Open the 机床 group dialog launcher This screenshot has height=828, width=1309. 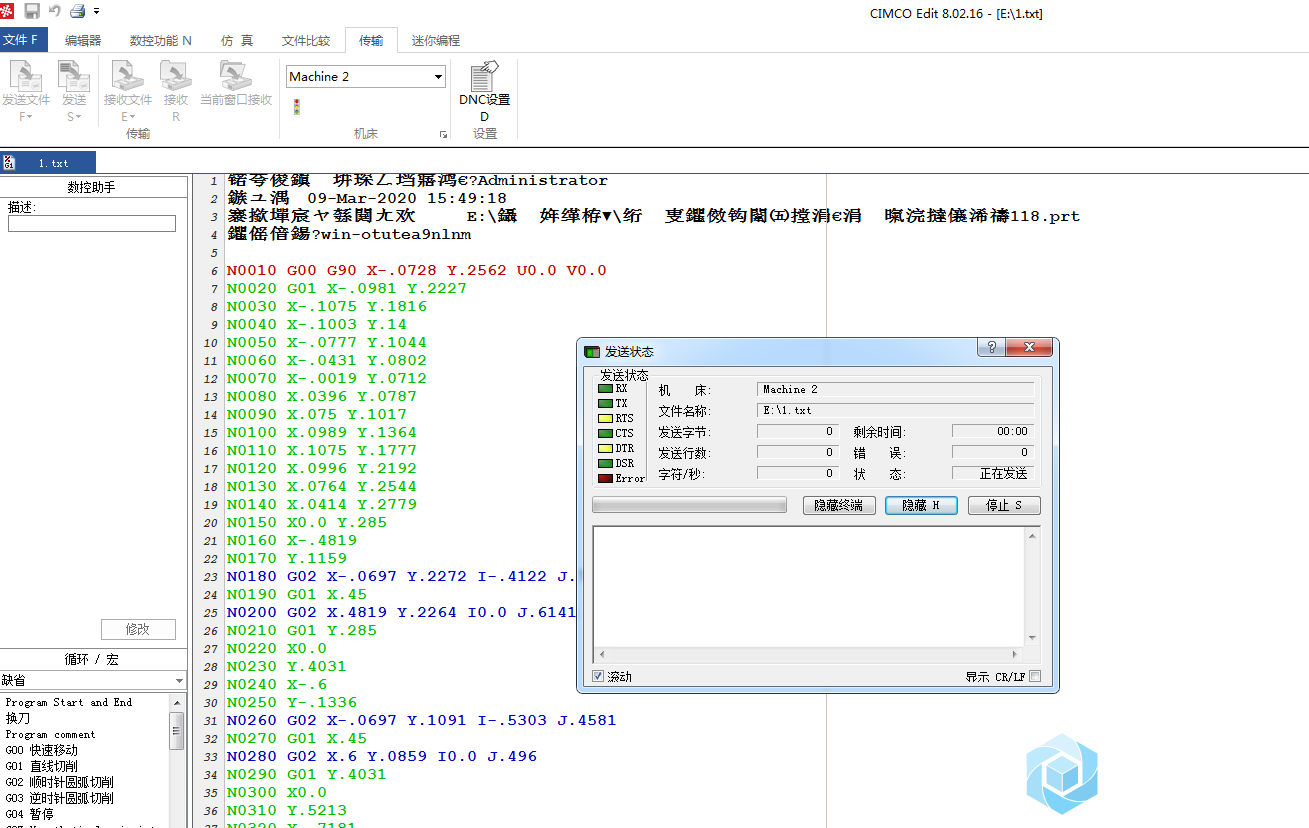click(x=443, y=134)
